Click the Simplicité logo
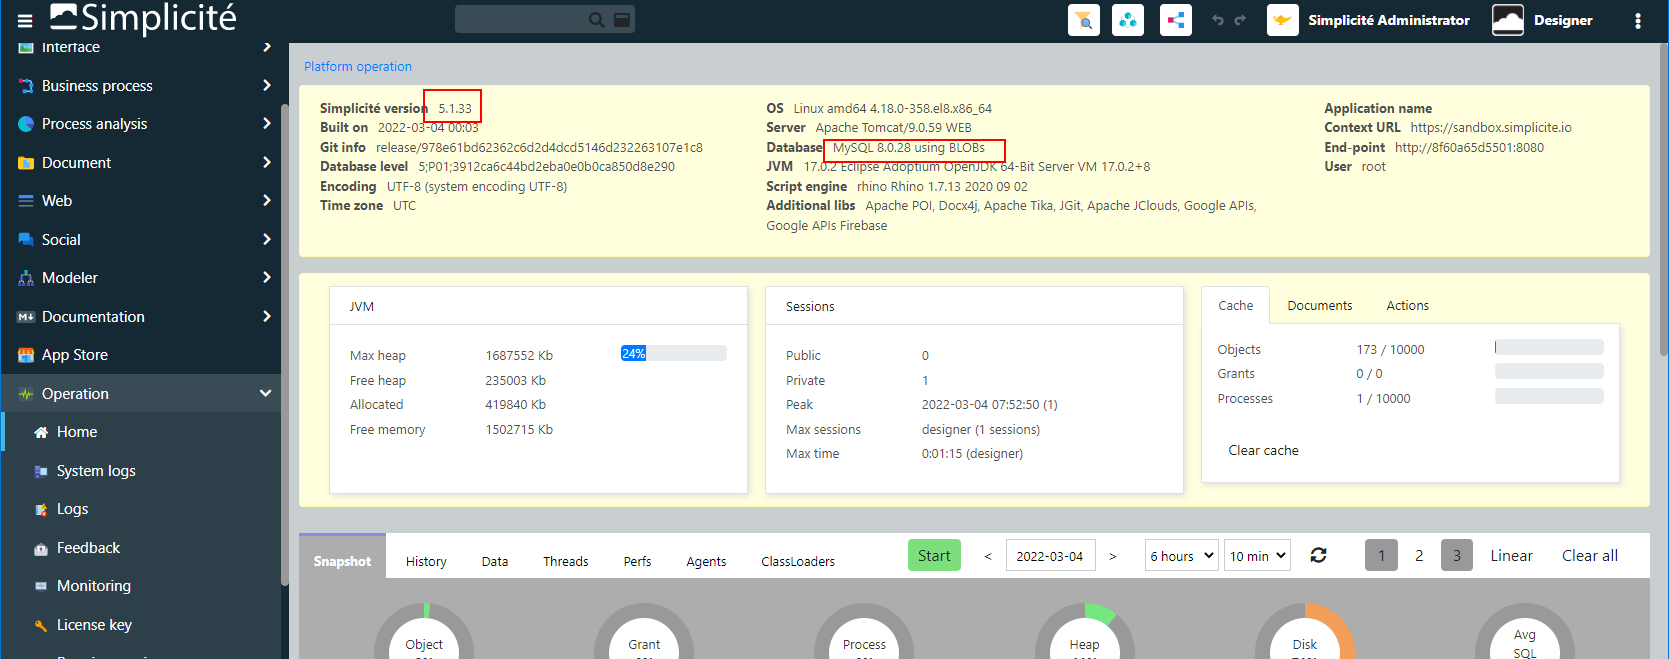The image size is (1669, 659). (143, 18)
